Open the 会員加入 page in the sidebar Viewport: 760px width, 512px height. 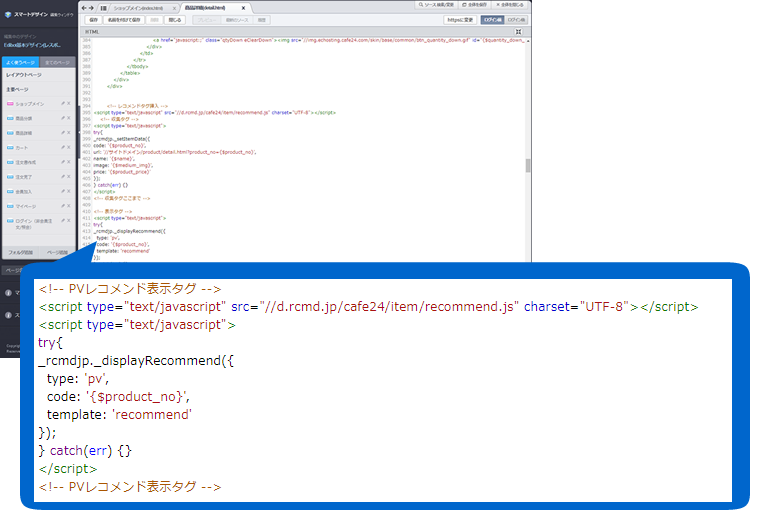(24, 192)
